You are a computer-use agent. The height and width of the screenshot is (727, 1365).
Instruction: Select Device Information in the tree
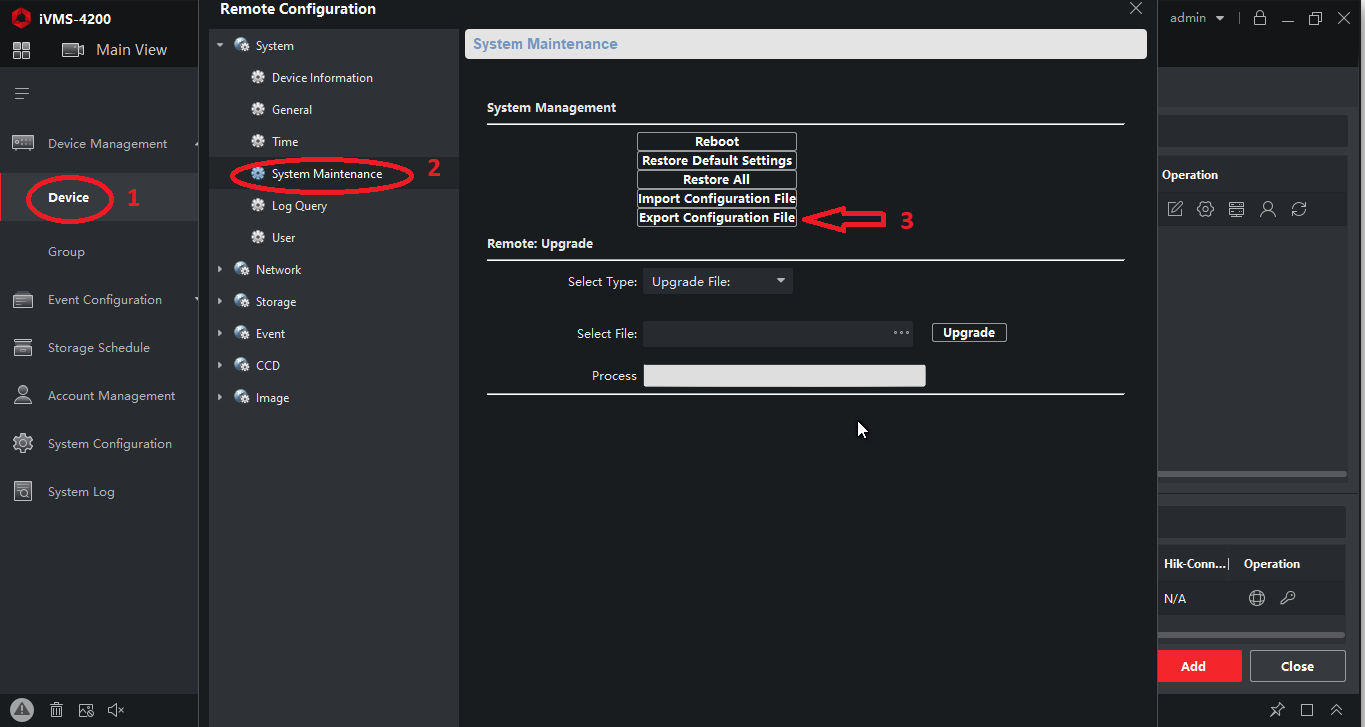point(322,78)
